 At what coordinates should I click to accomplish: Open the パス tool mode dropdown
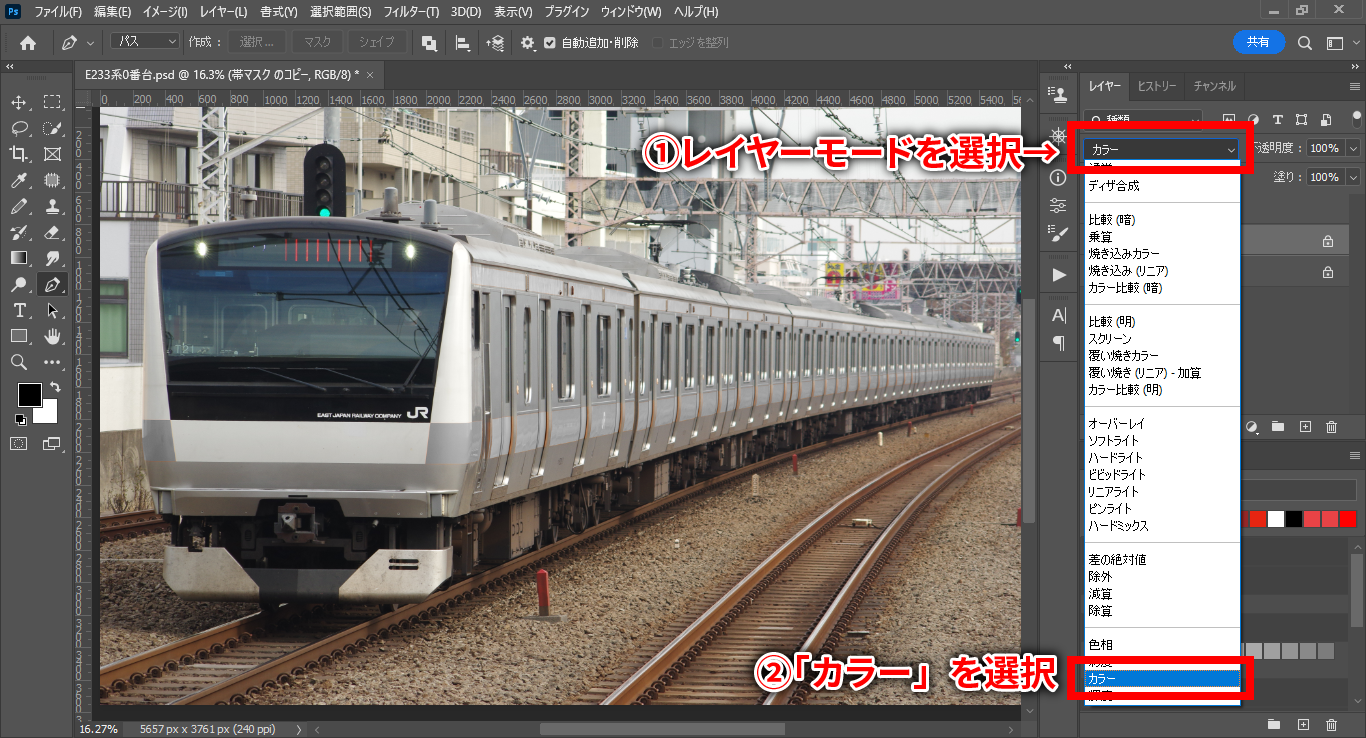(144, 42)
